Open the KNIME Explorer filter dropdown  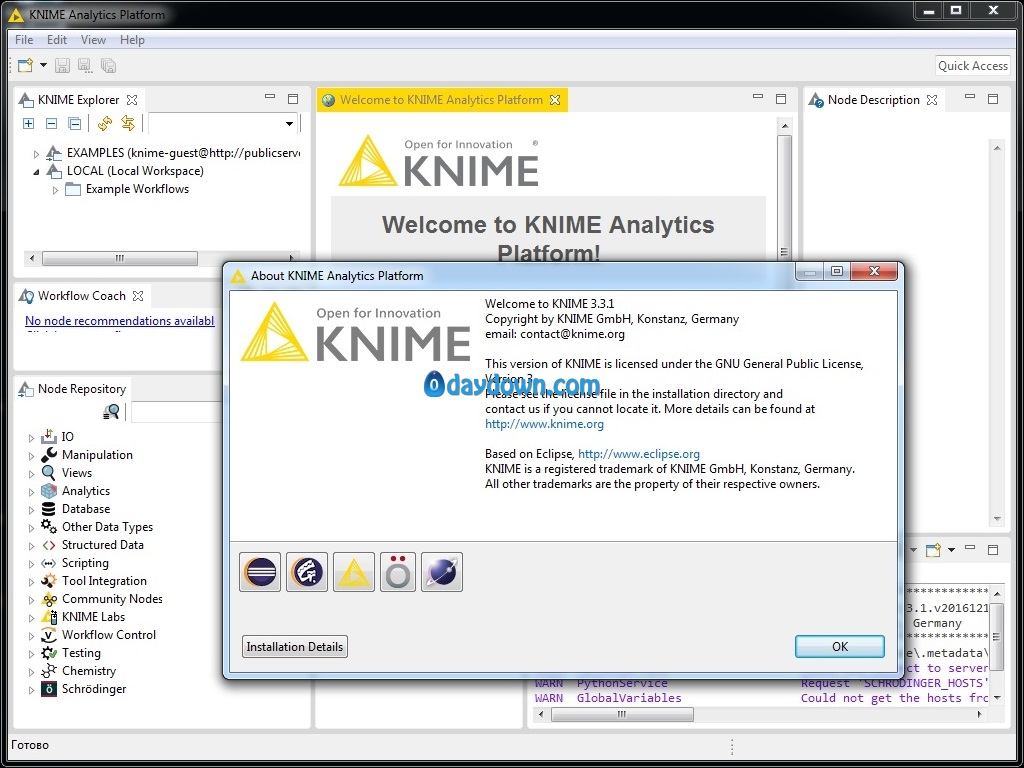click(289, 123)
